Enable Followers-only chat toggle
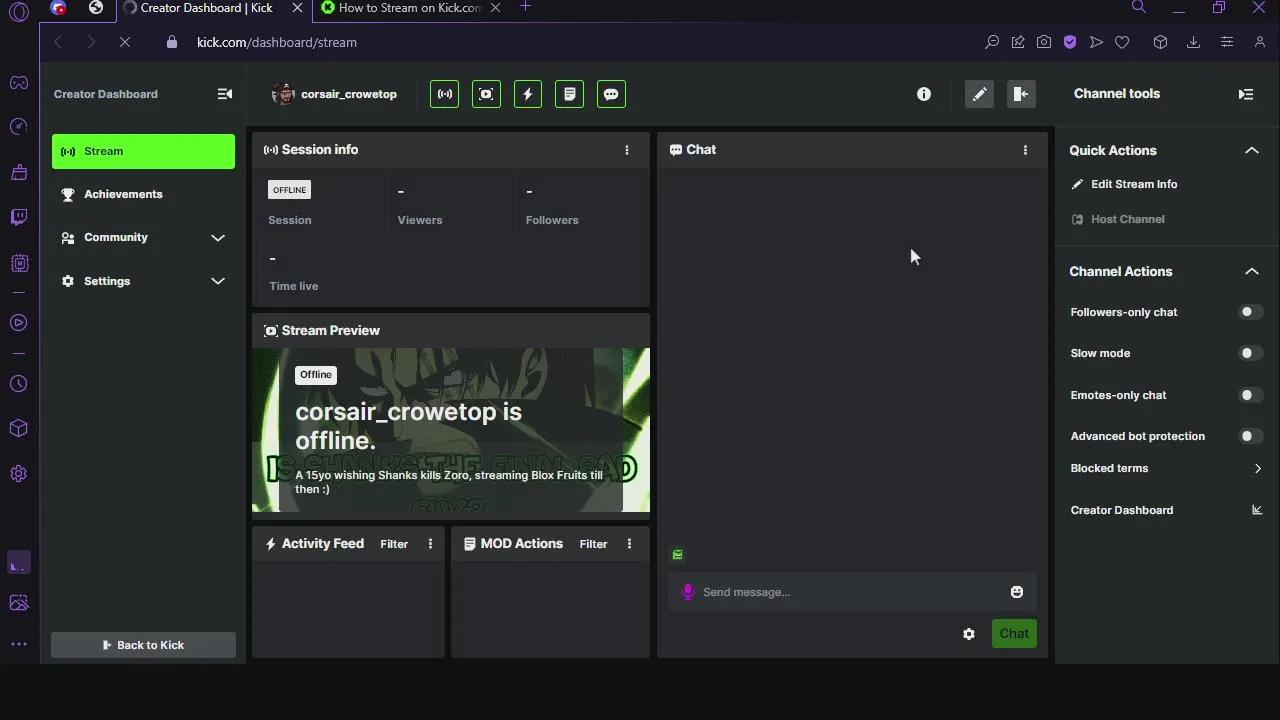Image resolution: width=1280 pixels, height=720 pixels. (1250, 312)
